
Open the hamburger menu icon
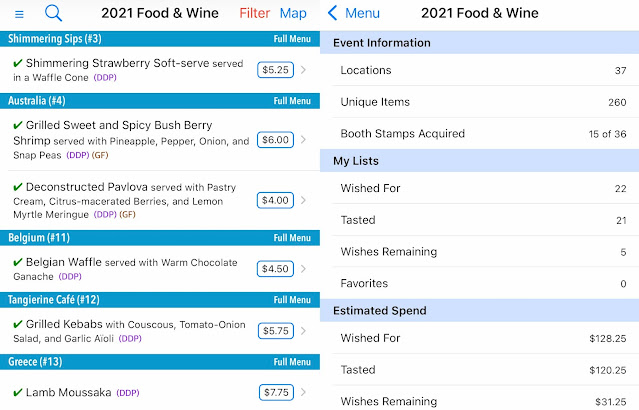pos(19,13)
